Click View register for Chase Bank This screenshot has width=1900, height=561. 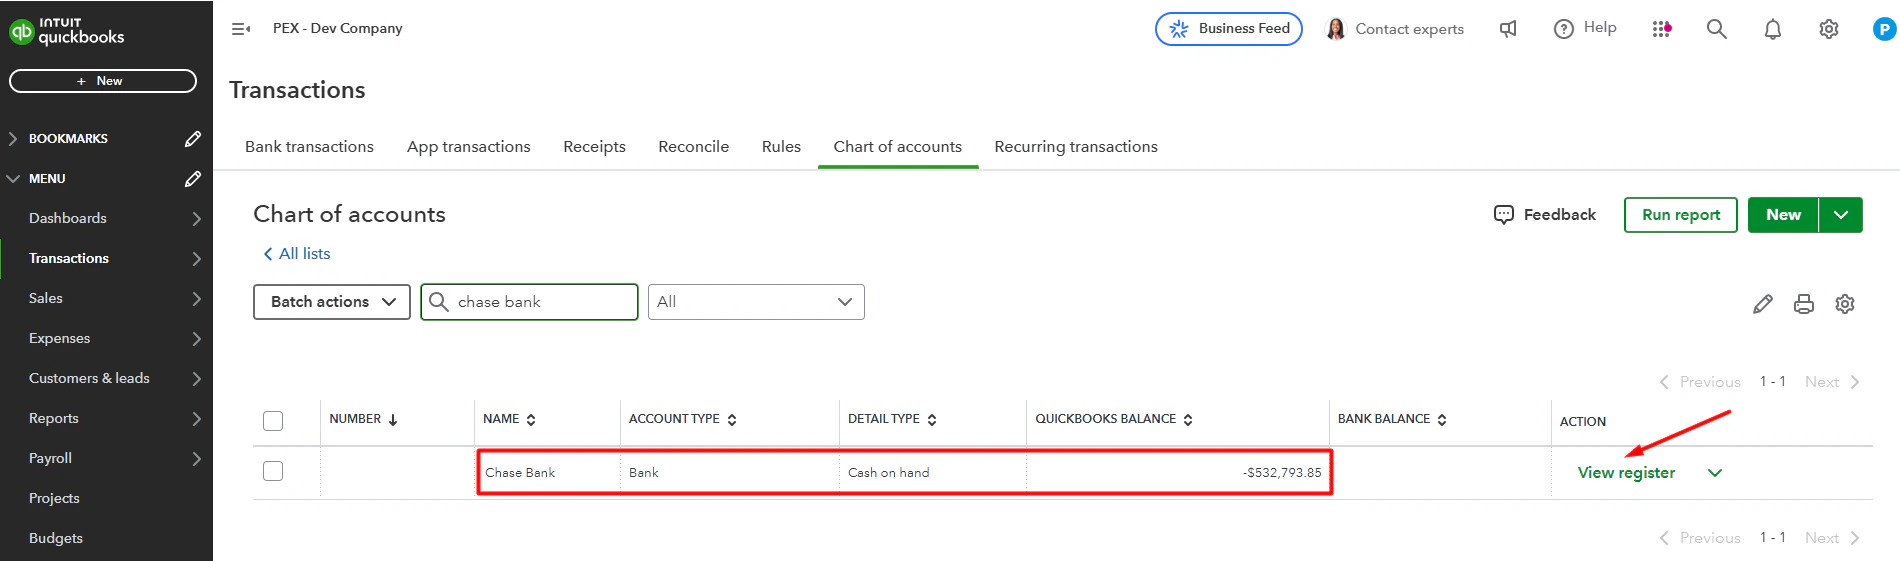pos(1626,473)
